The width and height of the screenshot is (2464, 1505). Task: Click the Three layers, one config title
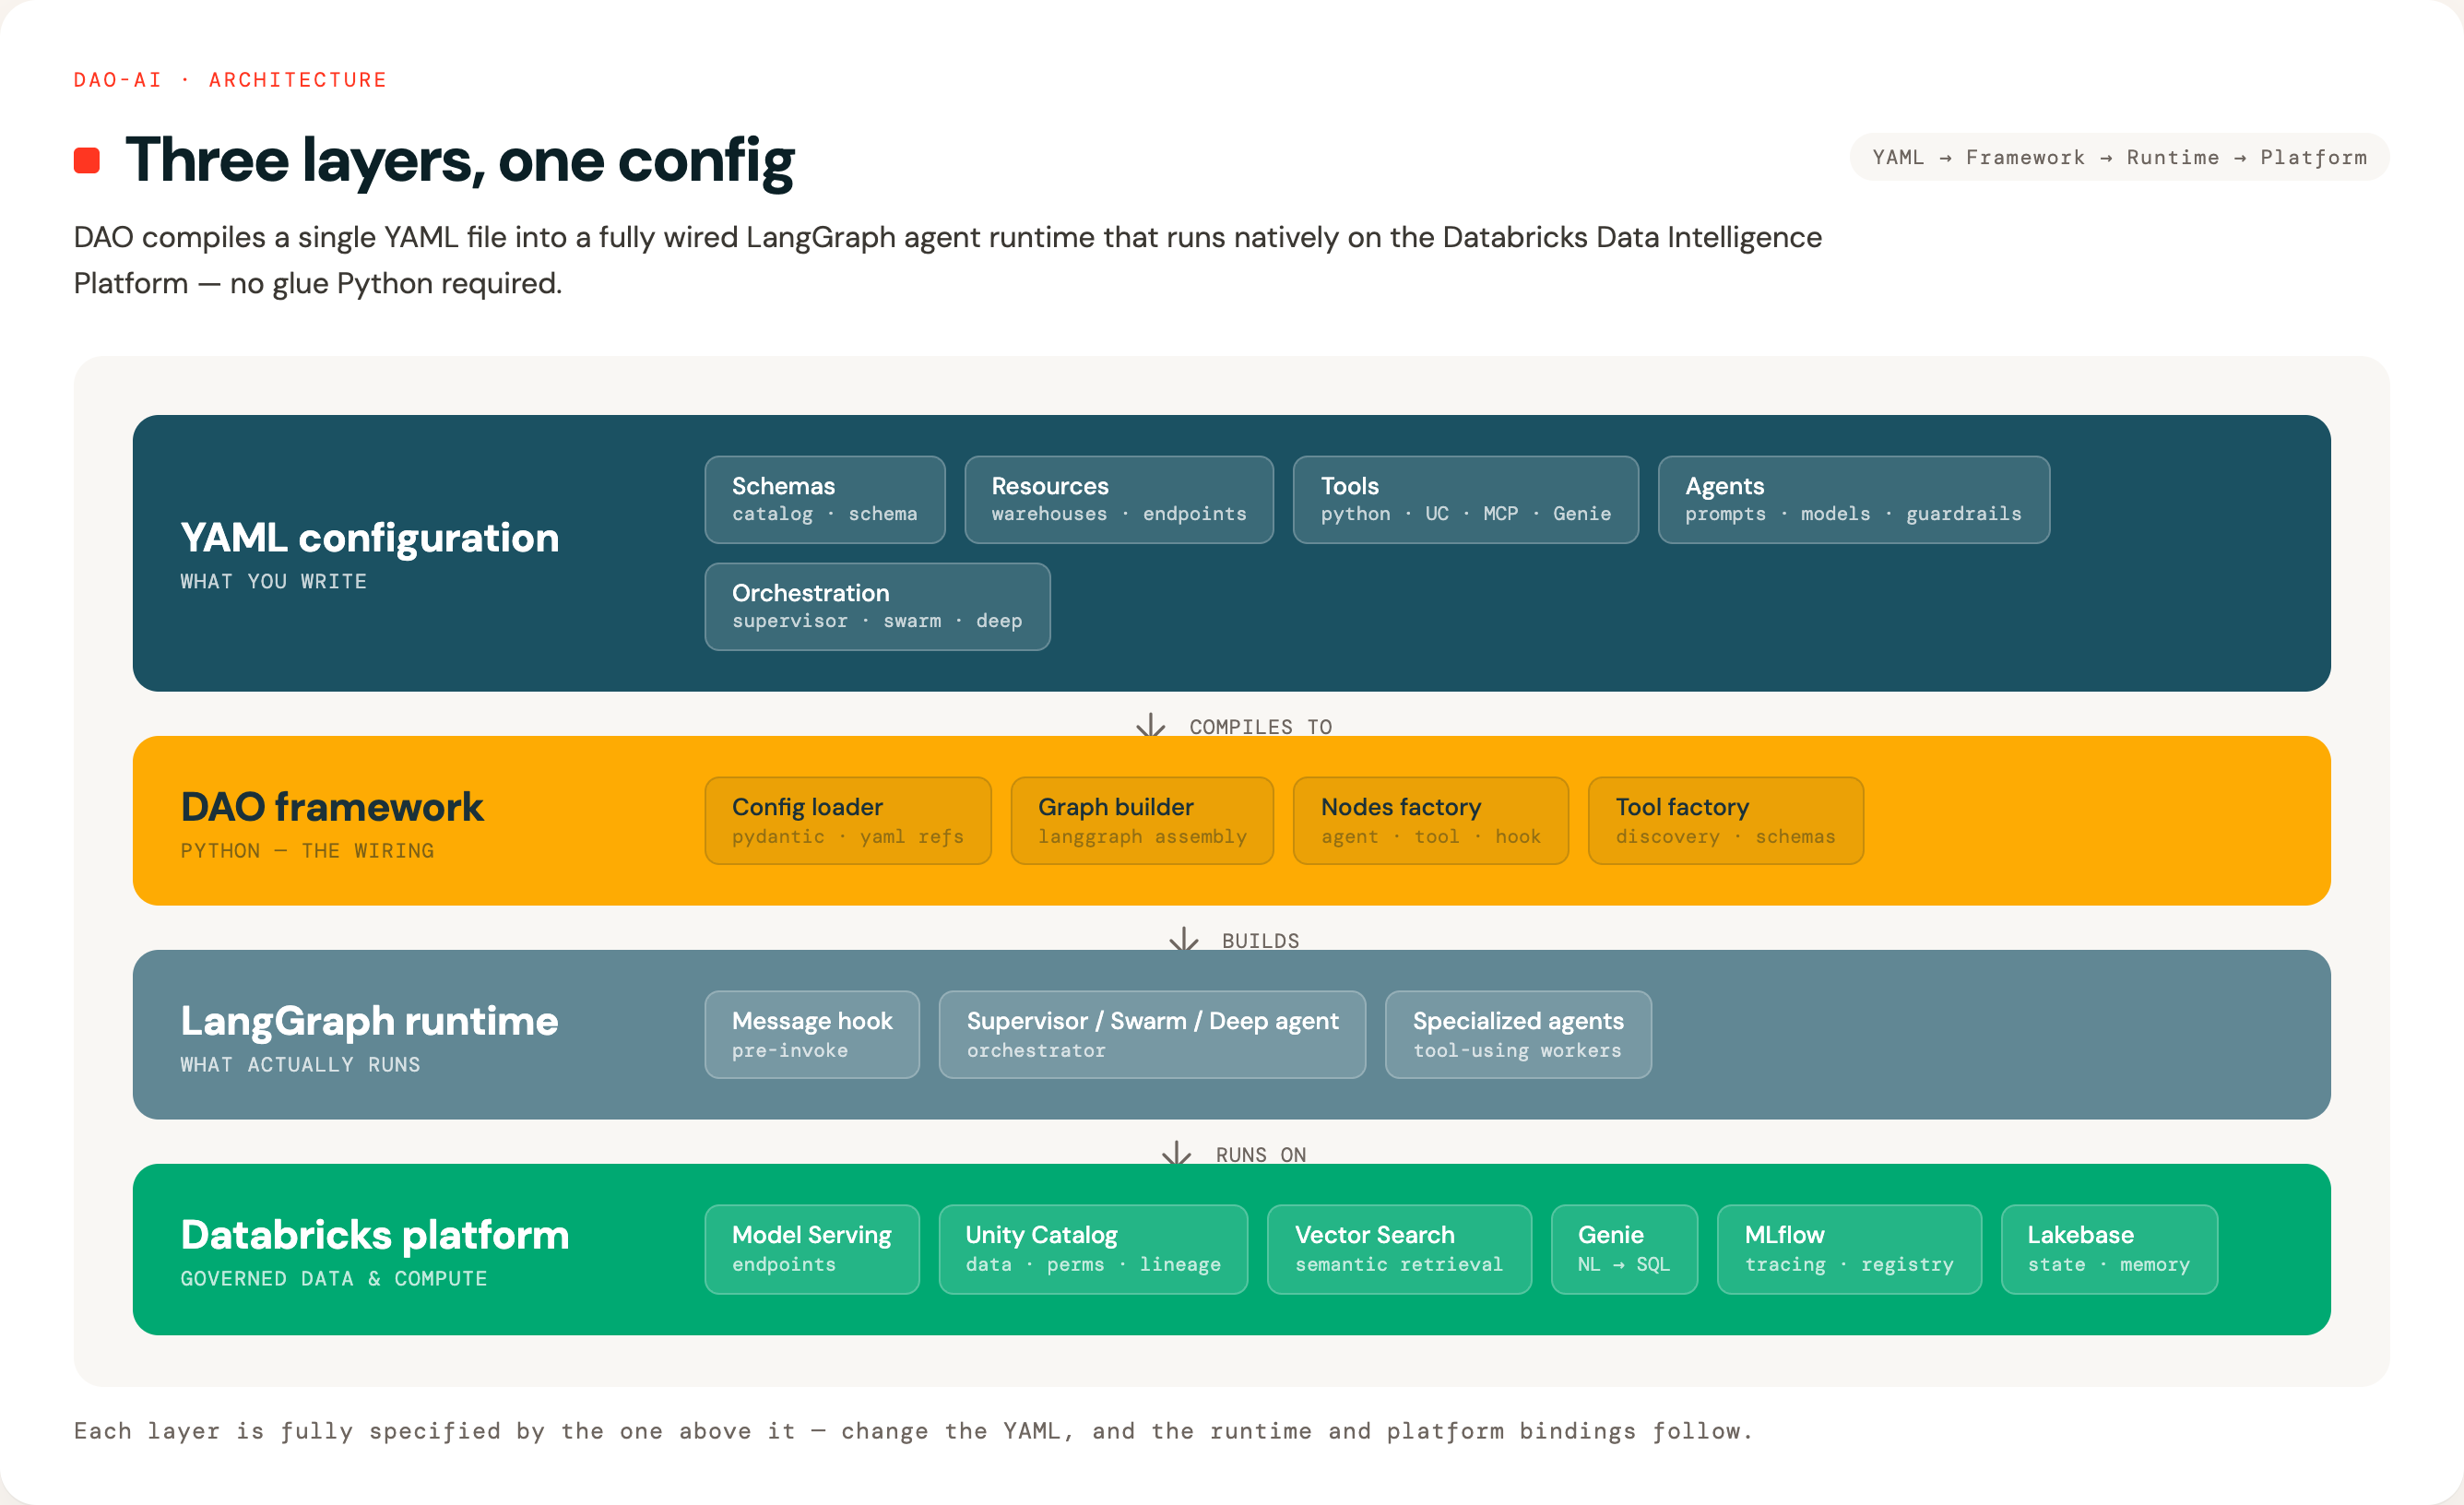(x=459, y=160)
